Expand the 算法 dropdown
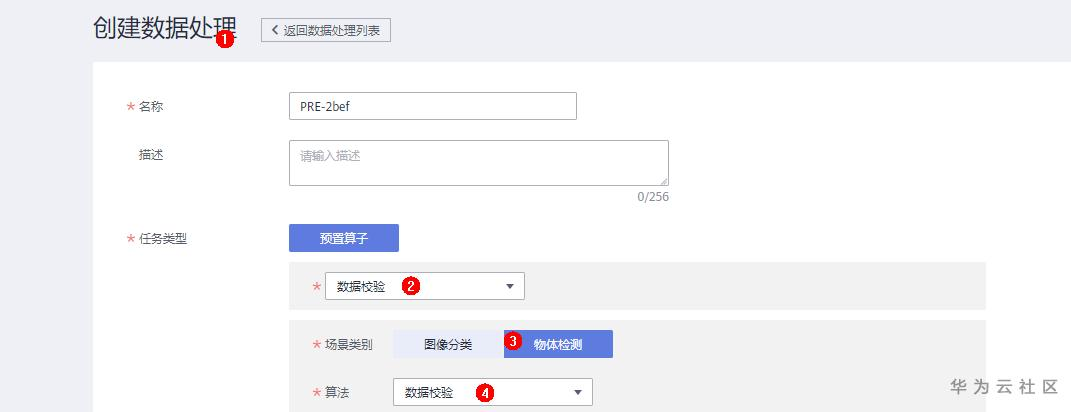Viewport: 1071px width, 412px height. 492,393
